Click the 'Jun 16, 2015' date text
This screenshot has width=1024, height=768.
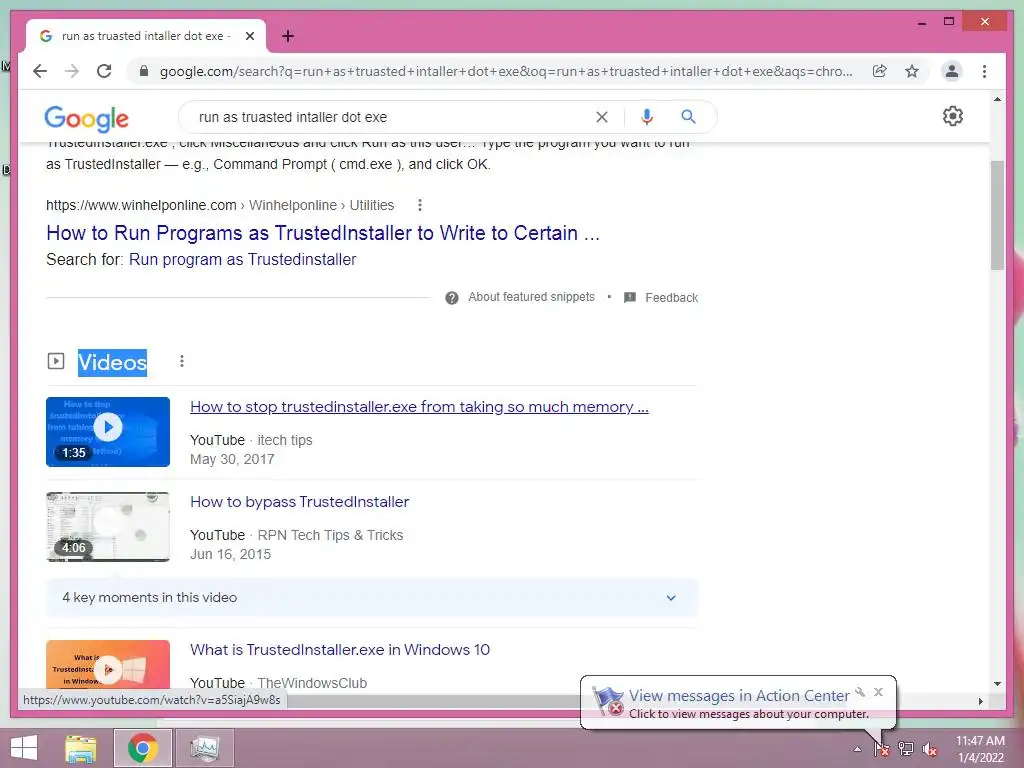coord(231,554)
